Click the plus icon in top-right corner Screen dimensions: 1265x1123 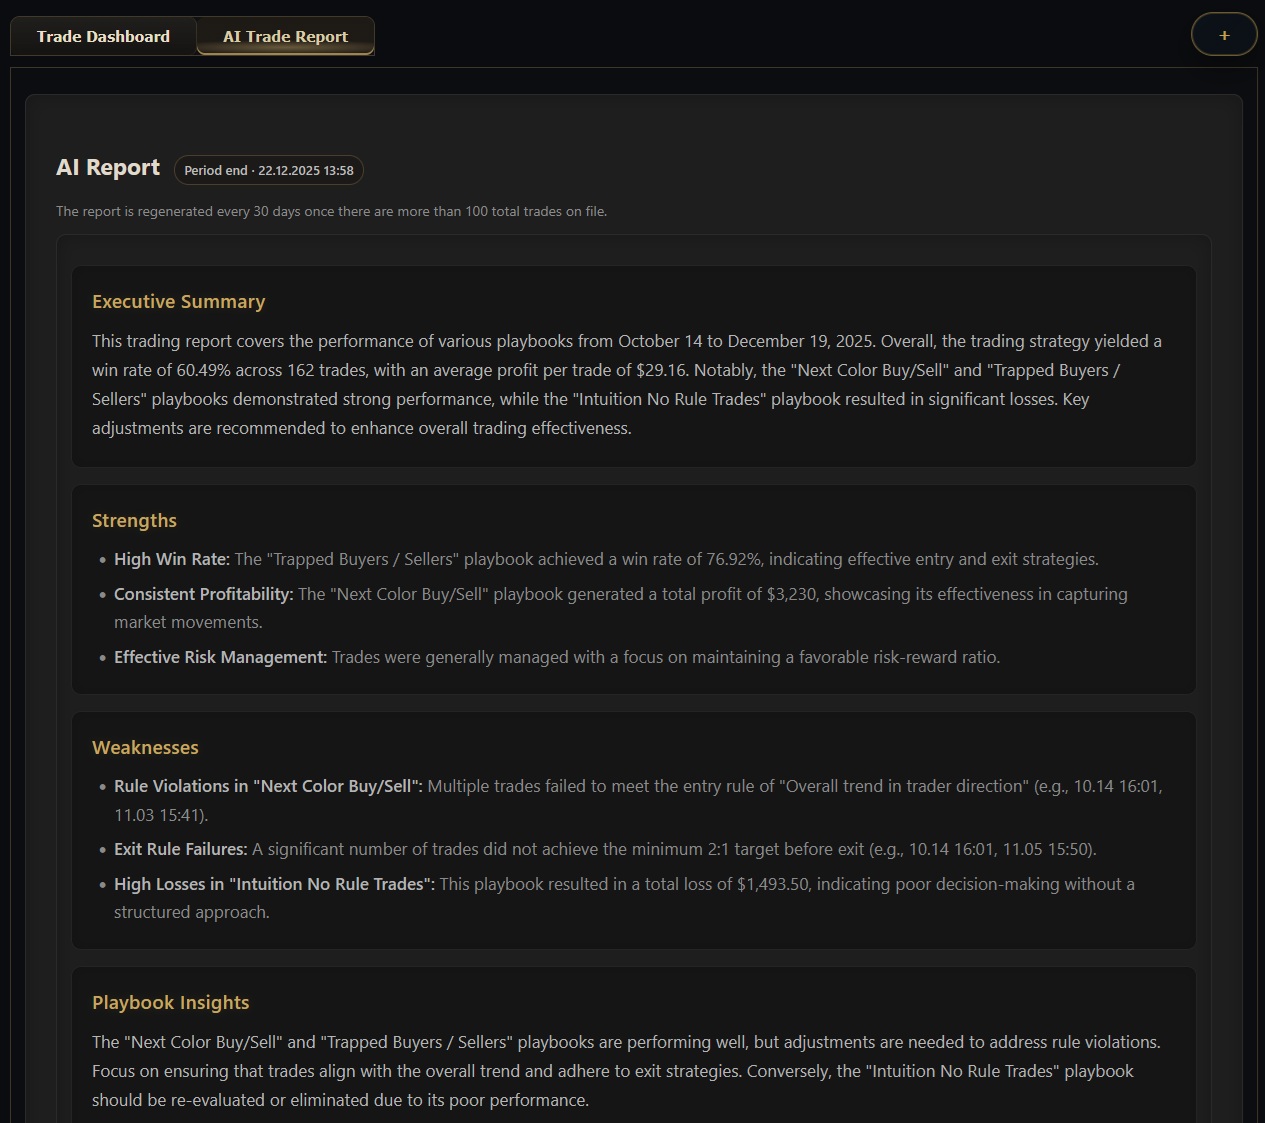[x=1224, y=34]
